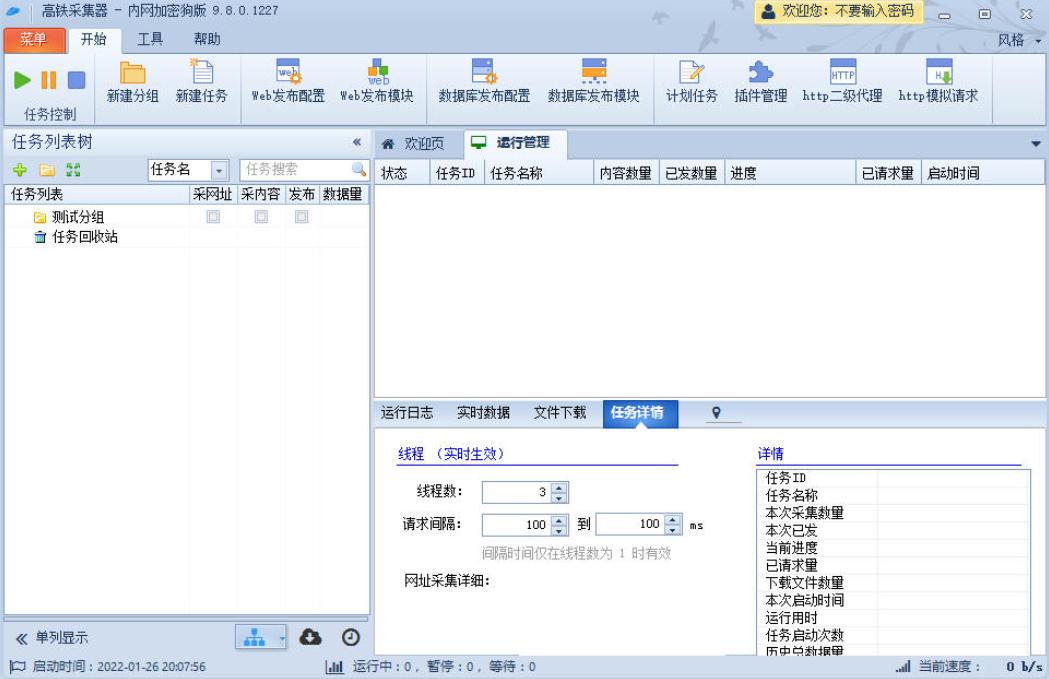Open 计划任务 scheduler
Screen dimensions: 1049x679
pyautogui.click(x=692, y=82)
